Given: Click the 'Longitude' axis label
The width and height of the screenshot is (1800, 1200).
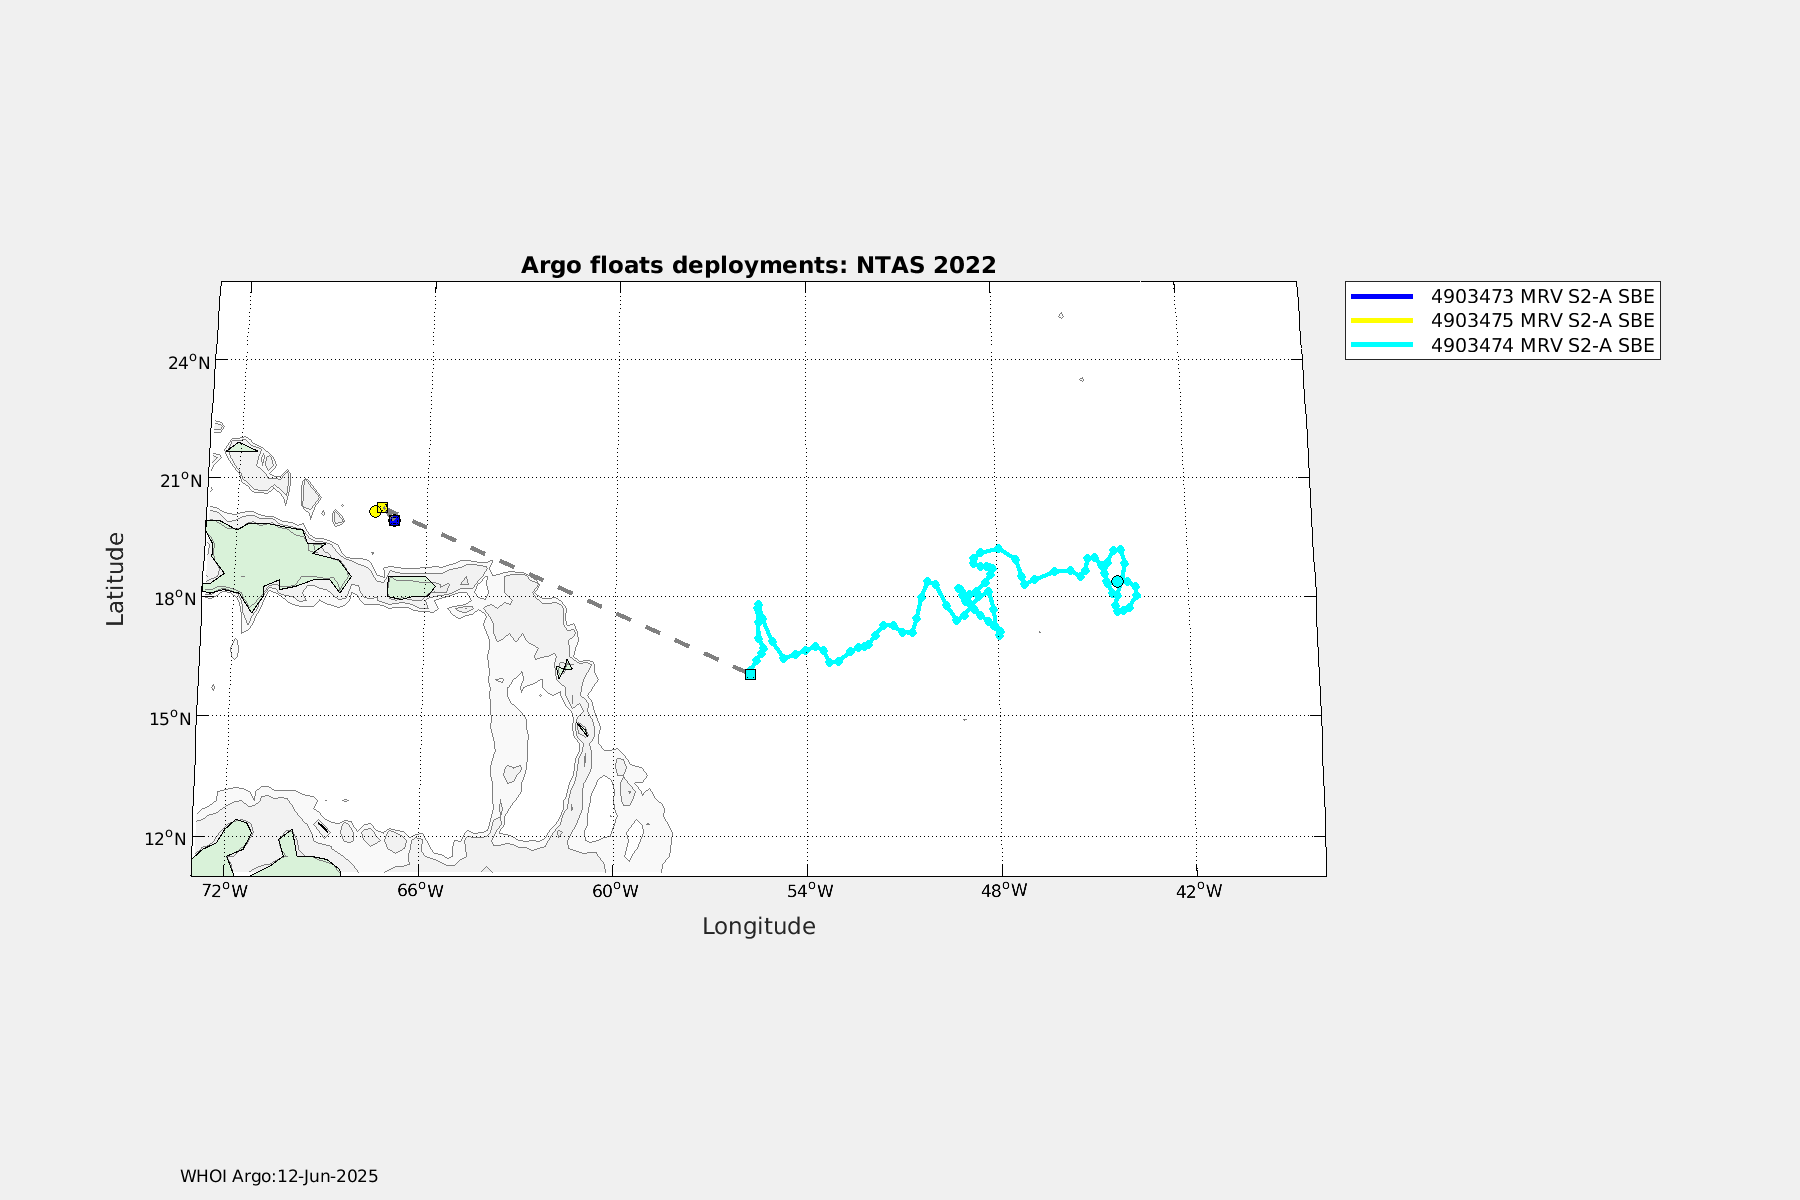Looking at the screenshot, I should click(759, 926).
